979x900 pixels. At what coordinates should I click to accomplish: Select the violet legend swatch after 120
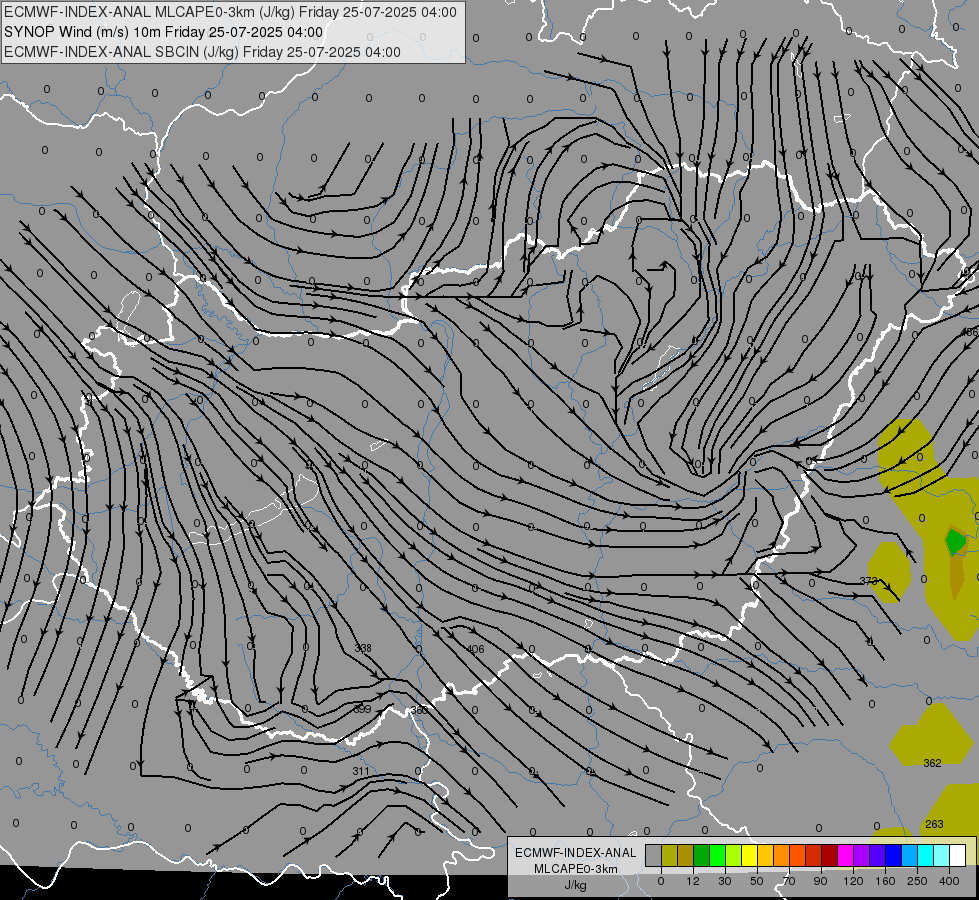pyautogui.click(x=878, y=856)
